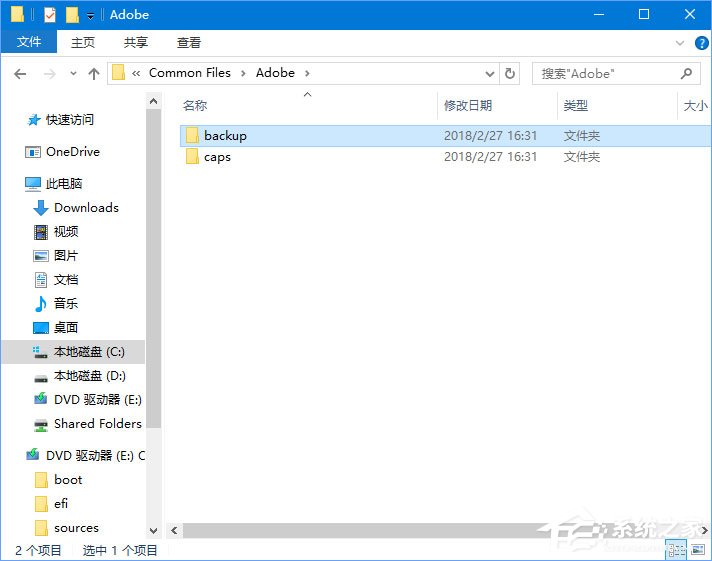The image size is (712, 561).
Task: Open Customize Quick Access Toolbar dropdown
Action: 90,16
